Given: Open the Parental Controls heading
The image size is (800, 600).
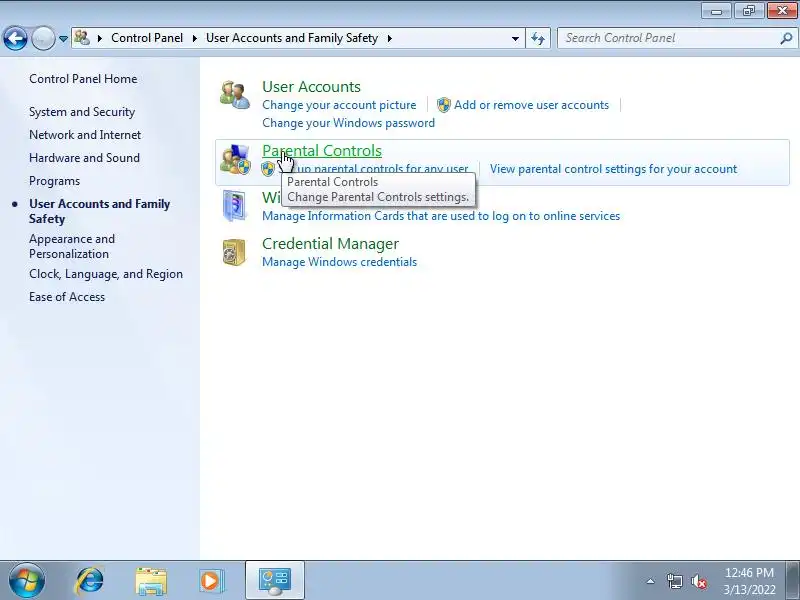Looking at the screenshot, I should click(x=322, y=151).
